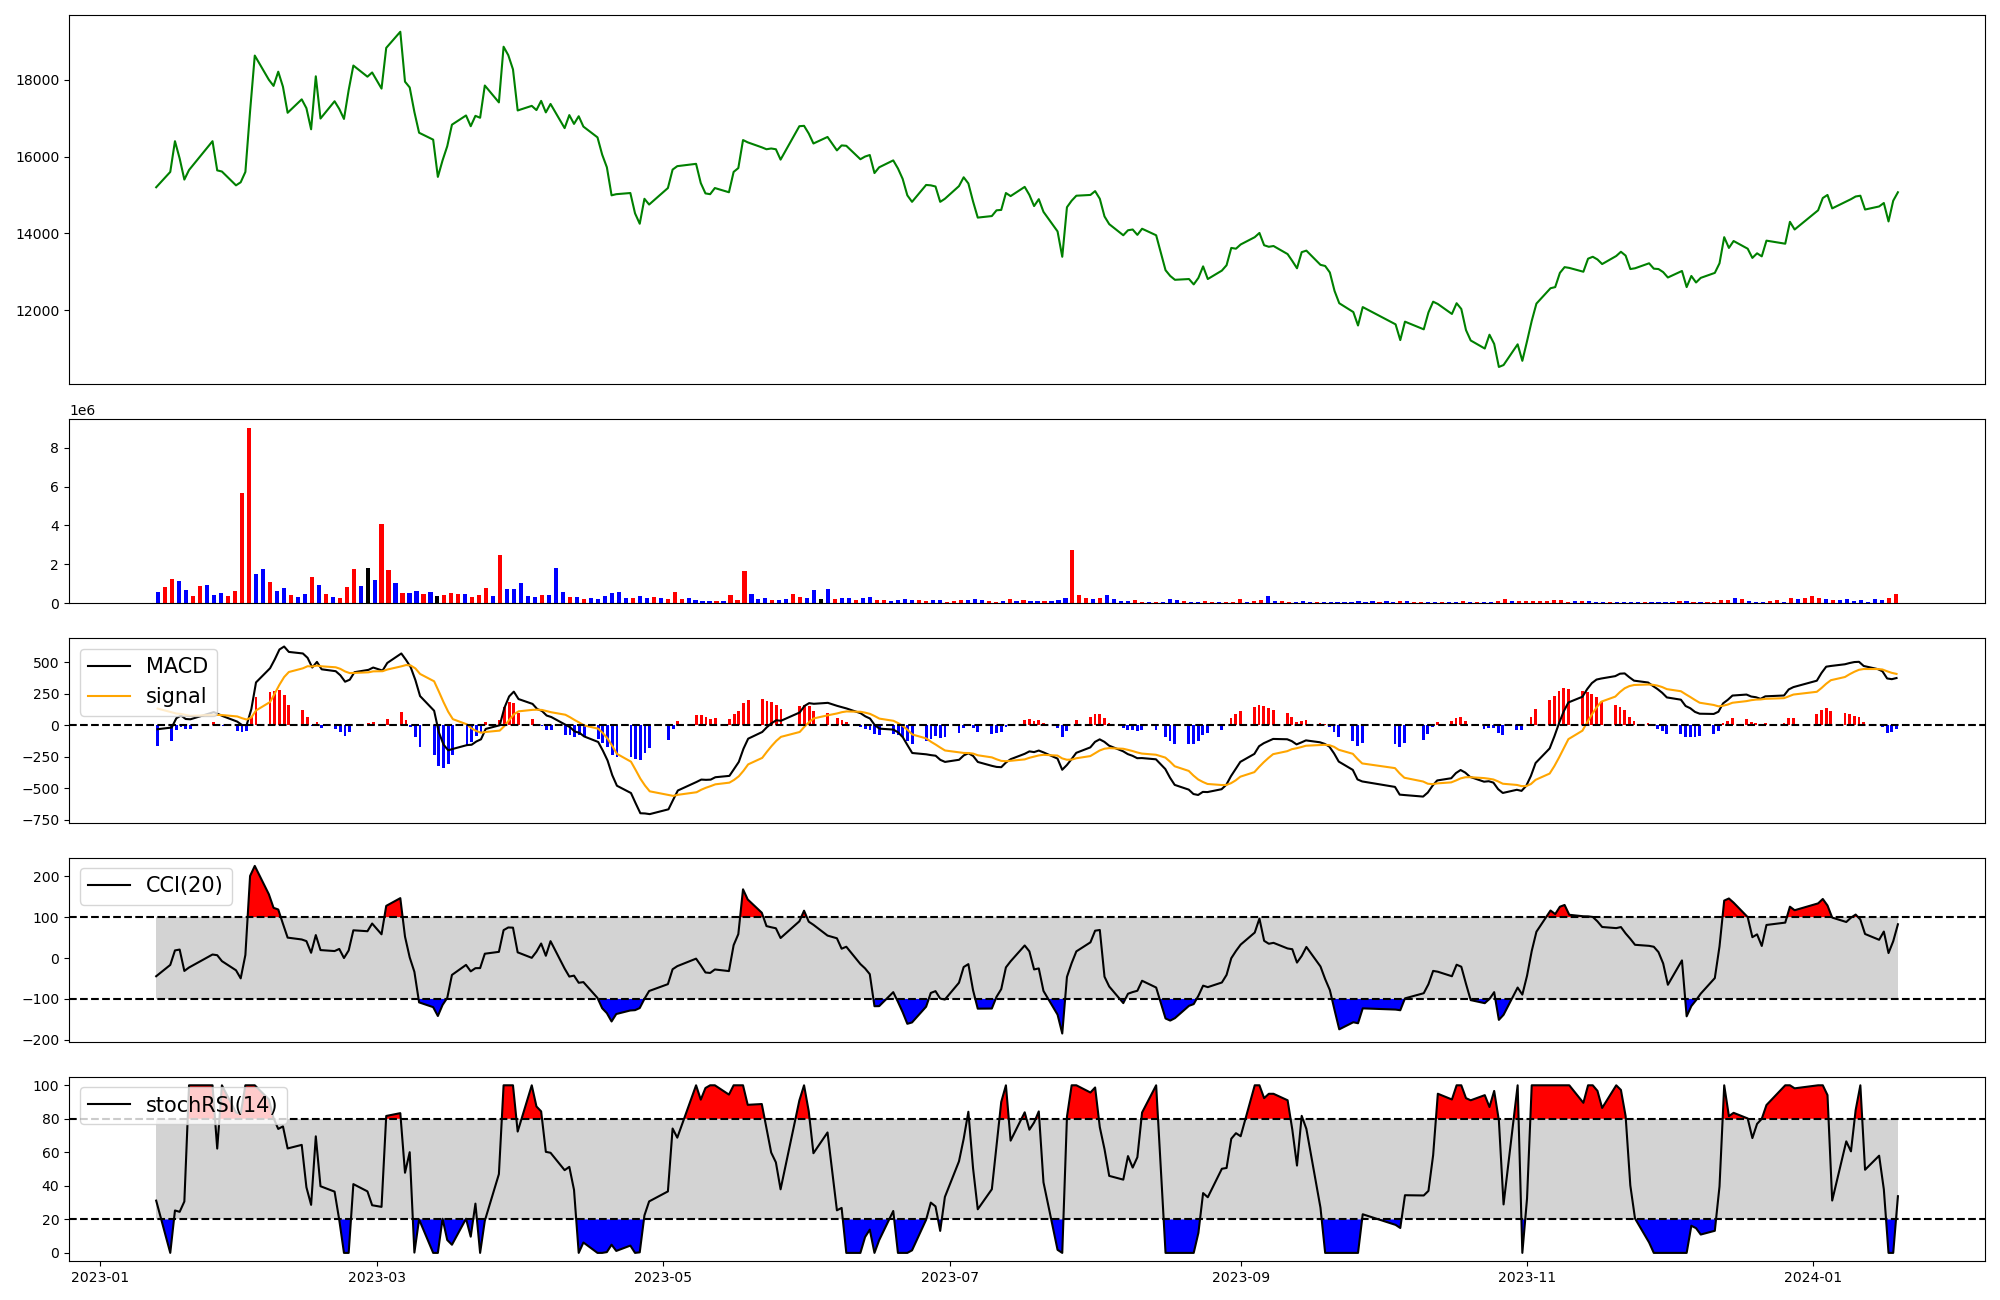Click the volume axis tick label 4
Viewport: 2000px width, 1300px height.
pos(55,526)
